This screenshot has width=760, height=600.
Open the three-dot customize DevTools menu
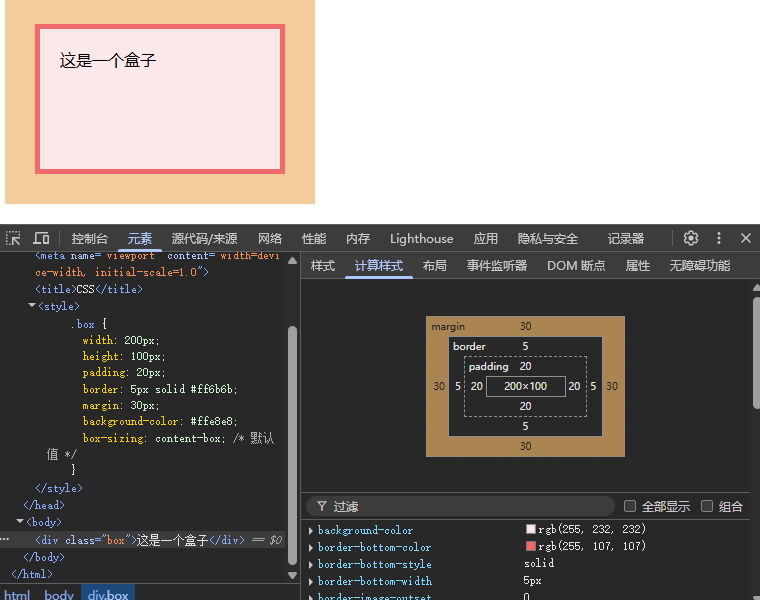click(x=718, y=238)
